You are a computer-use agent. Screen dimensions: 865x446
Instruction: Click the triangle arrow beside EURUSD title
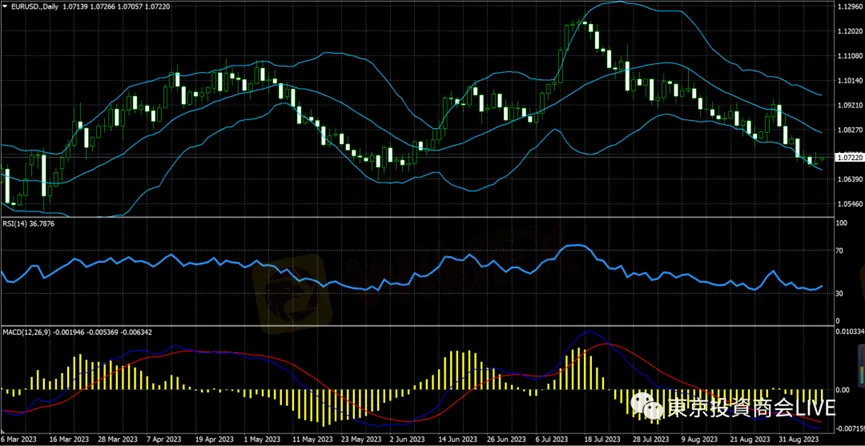click(5, 6)
